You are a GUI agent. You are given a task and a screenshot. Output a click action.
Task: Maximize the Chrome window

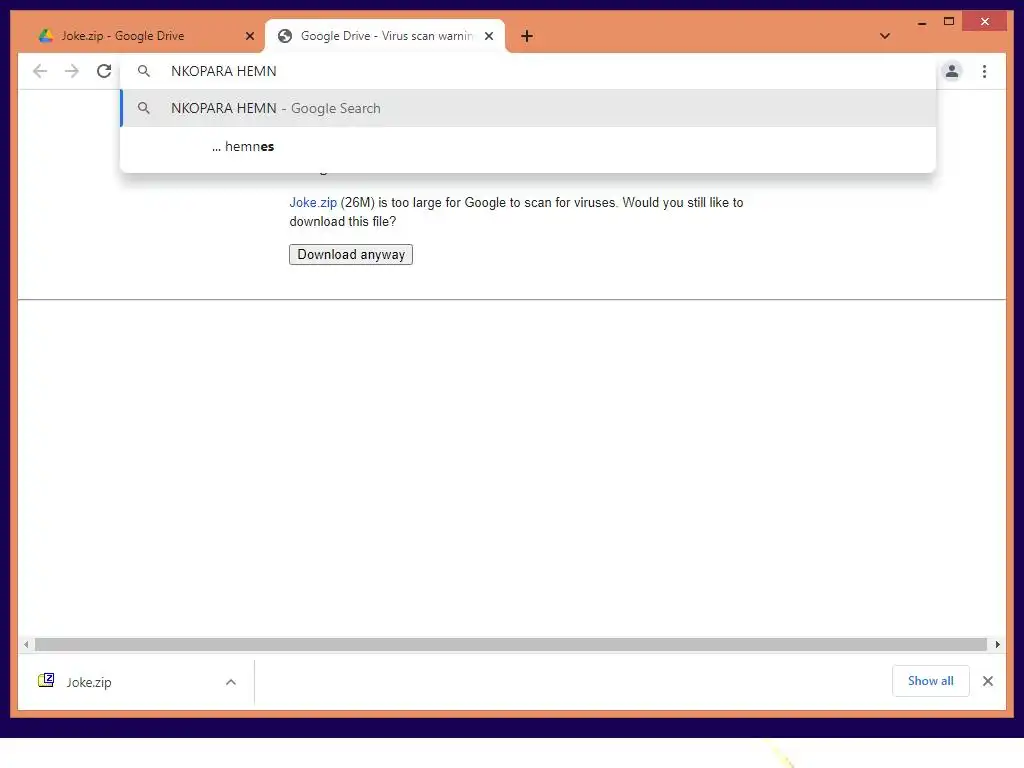(x=949, y=22)
